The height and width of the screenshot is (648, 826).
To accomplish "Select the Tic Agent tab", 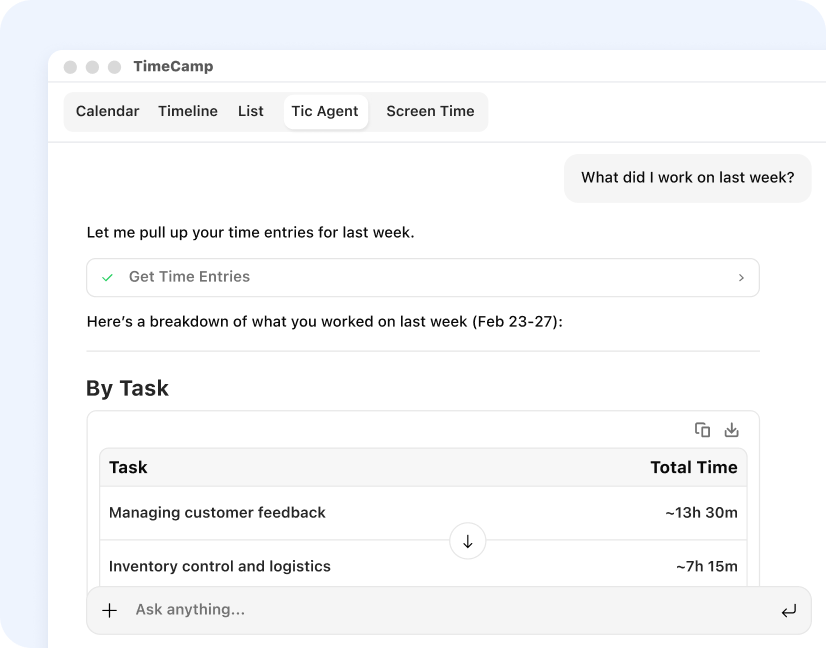I will coord(325,111).
